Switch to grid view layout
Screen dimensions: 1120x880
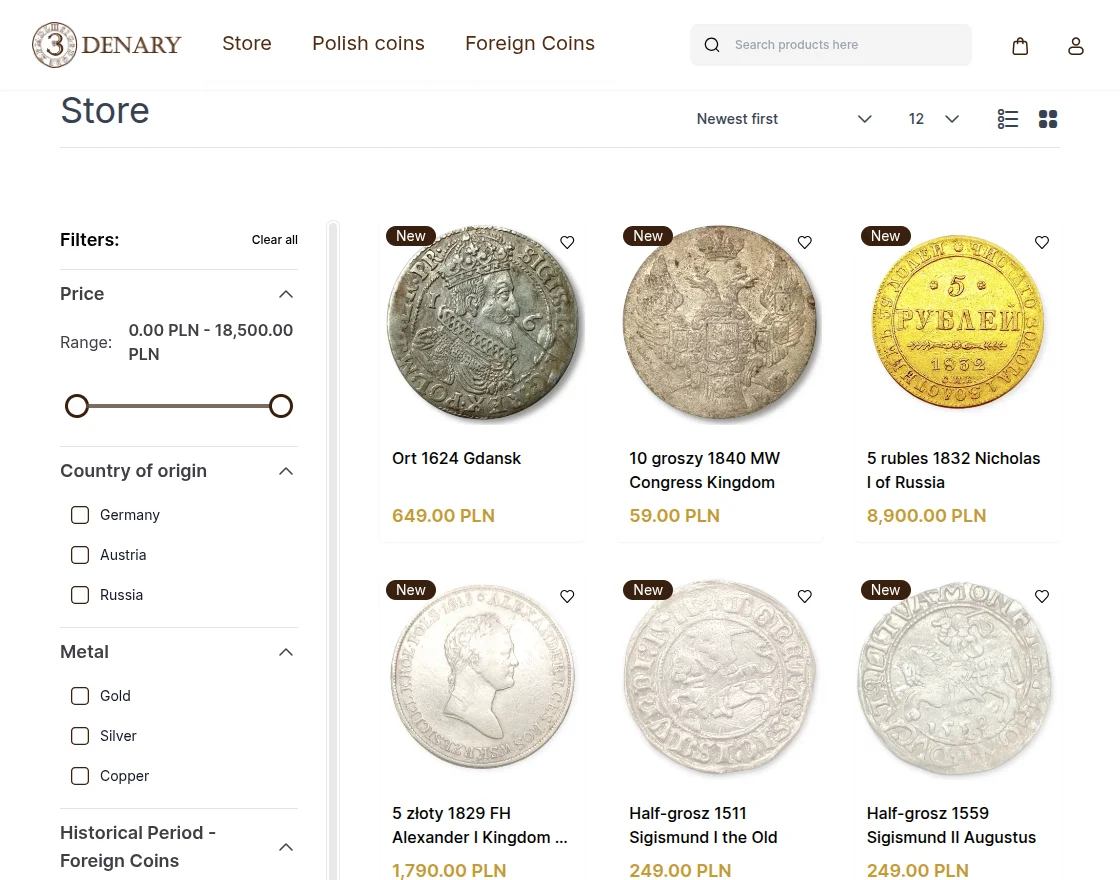[x=1048, y=119]
